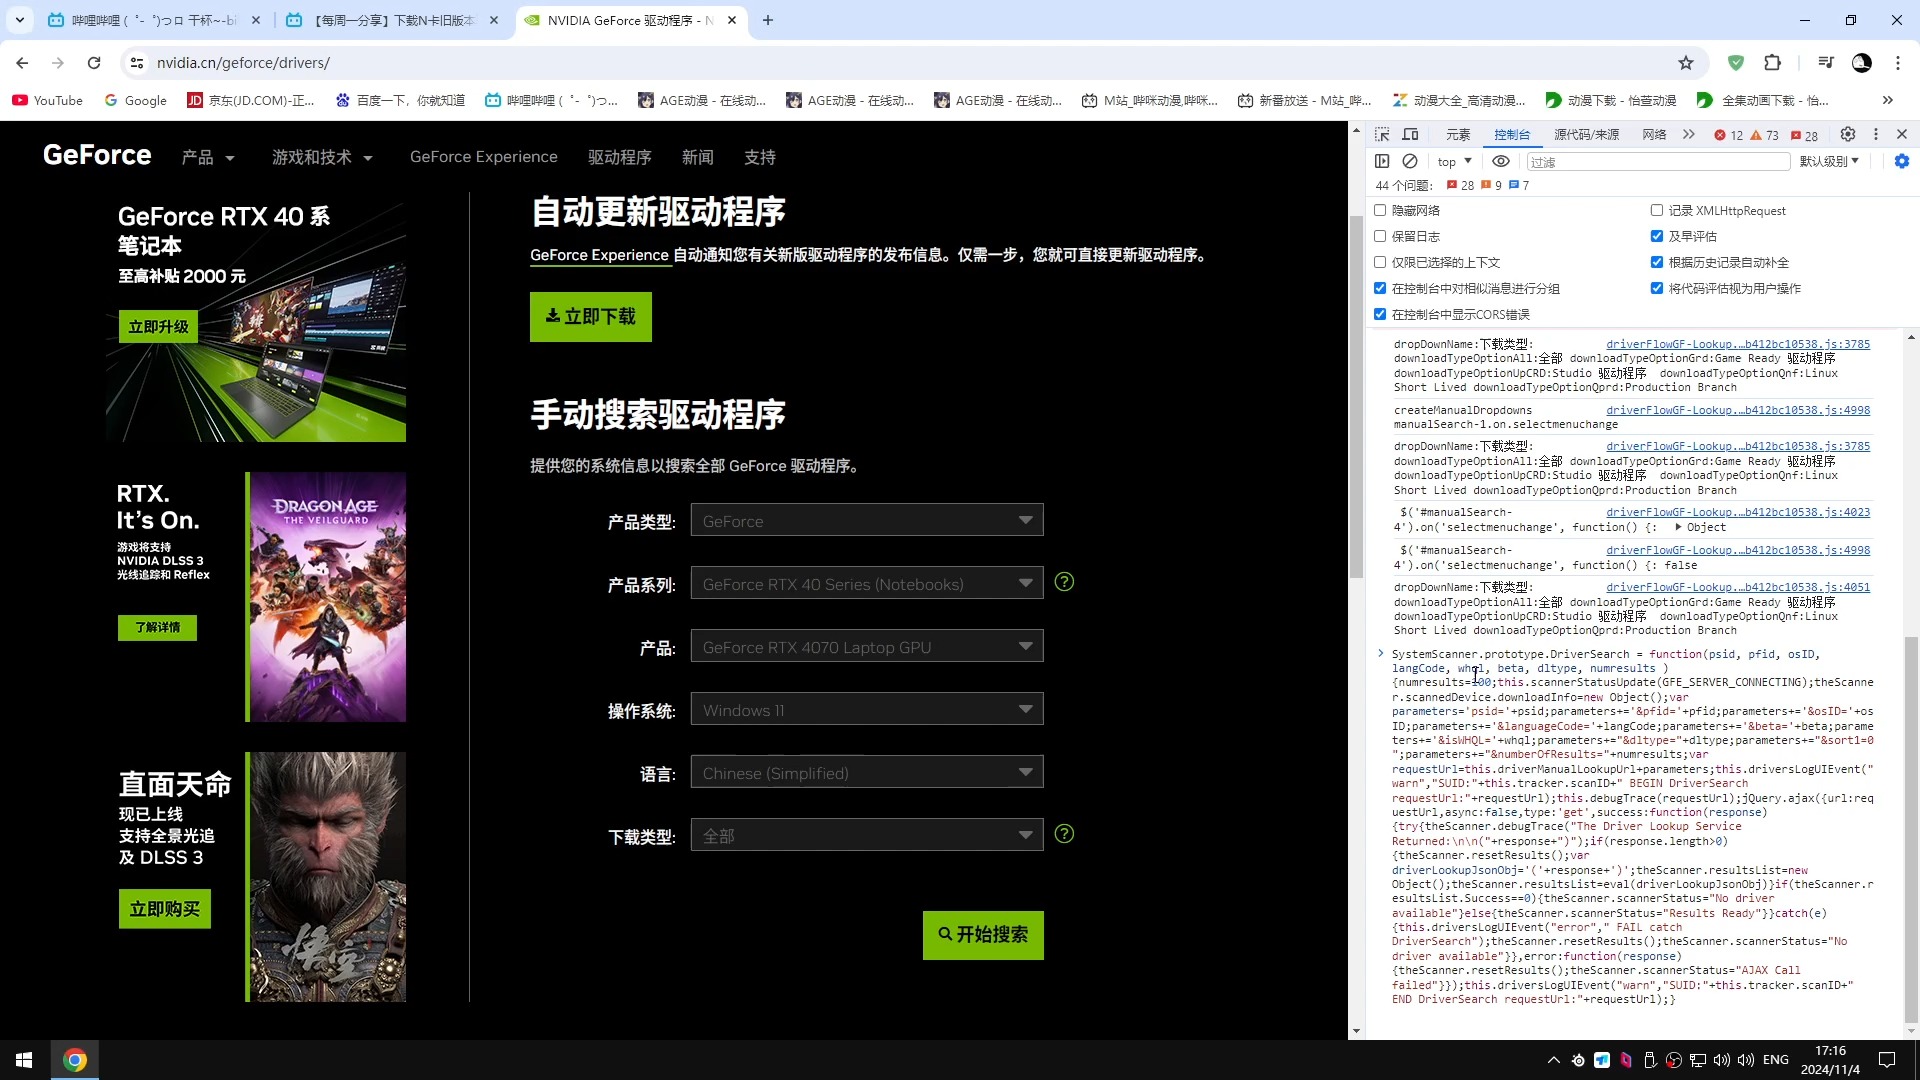
Task: Open the 驱动程序 nav item
Action: [x=620, y=157]
